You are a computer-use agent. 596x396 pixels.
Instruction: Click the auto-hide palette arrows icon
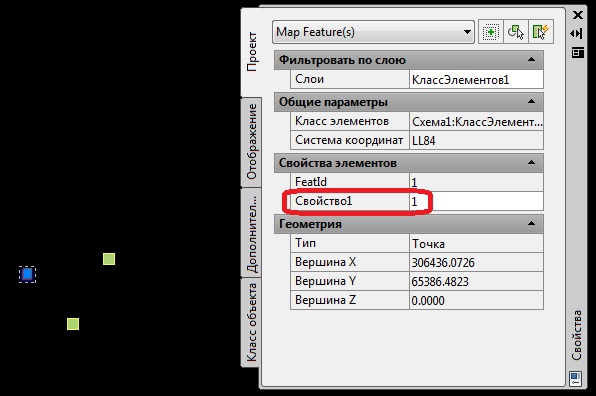577,33
